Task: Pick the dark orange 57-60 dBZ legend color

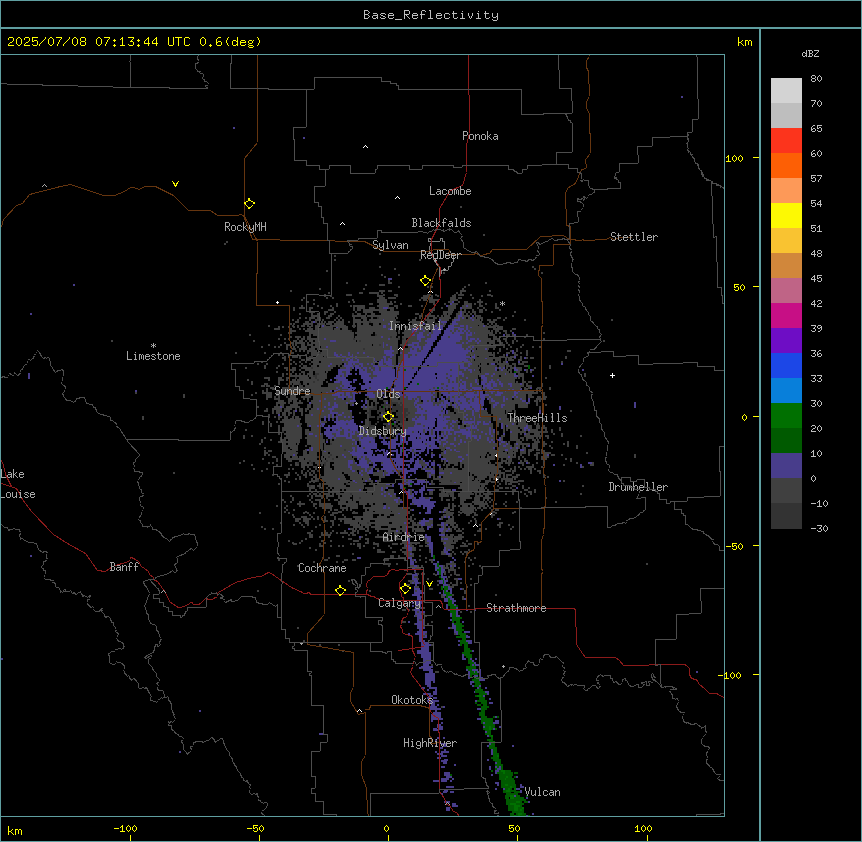Action: (x=786, y=165)
